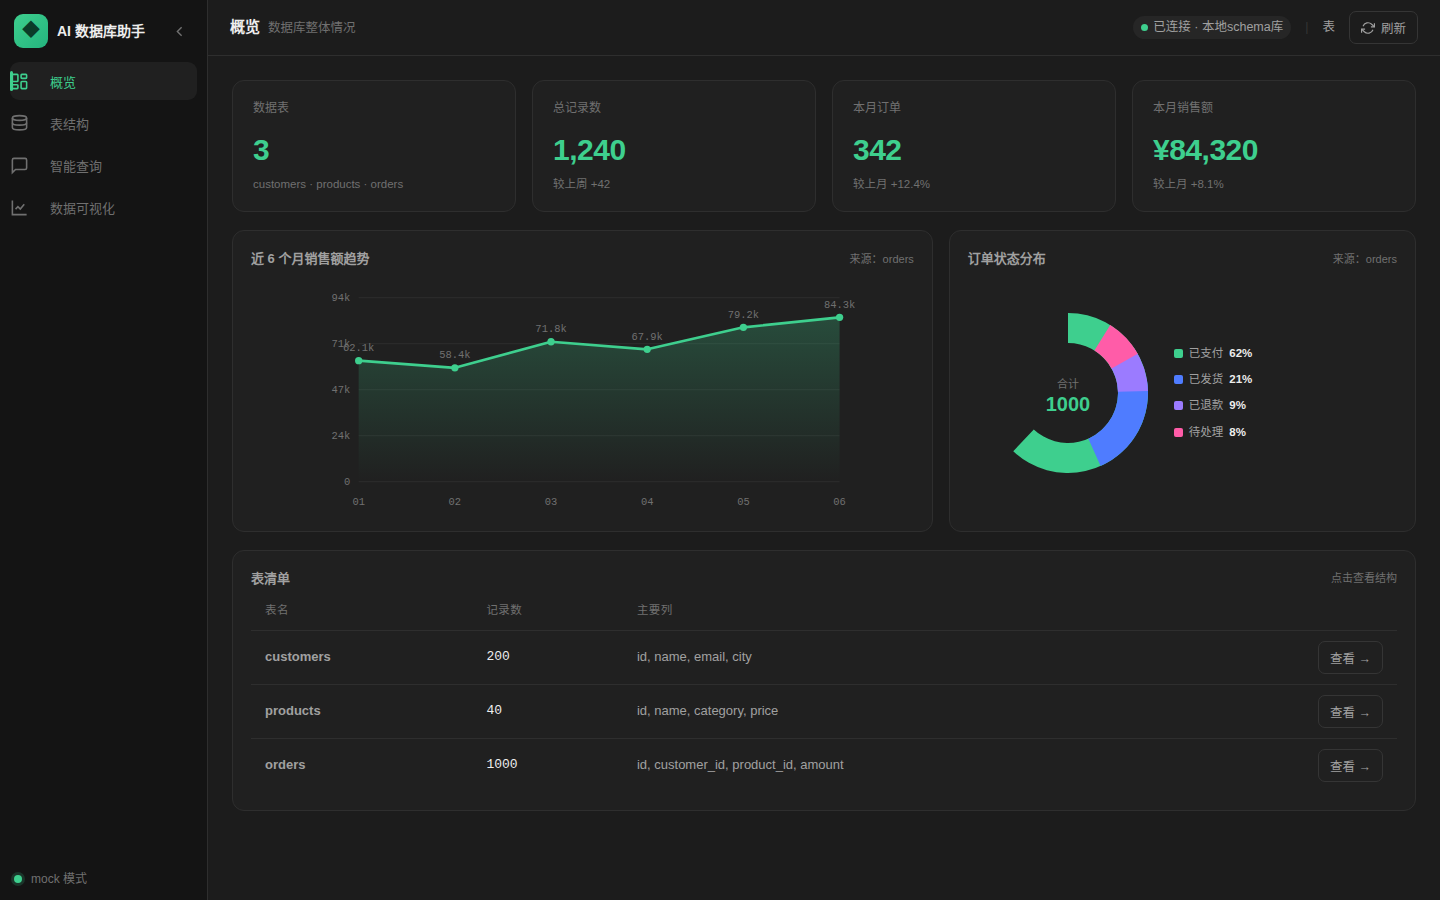This screenshot has width=1440, height=900.
Task: Open the 智能查询 menu item
Action: point(103,166)
